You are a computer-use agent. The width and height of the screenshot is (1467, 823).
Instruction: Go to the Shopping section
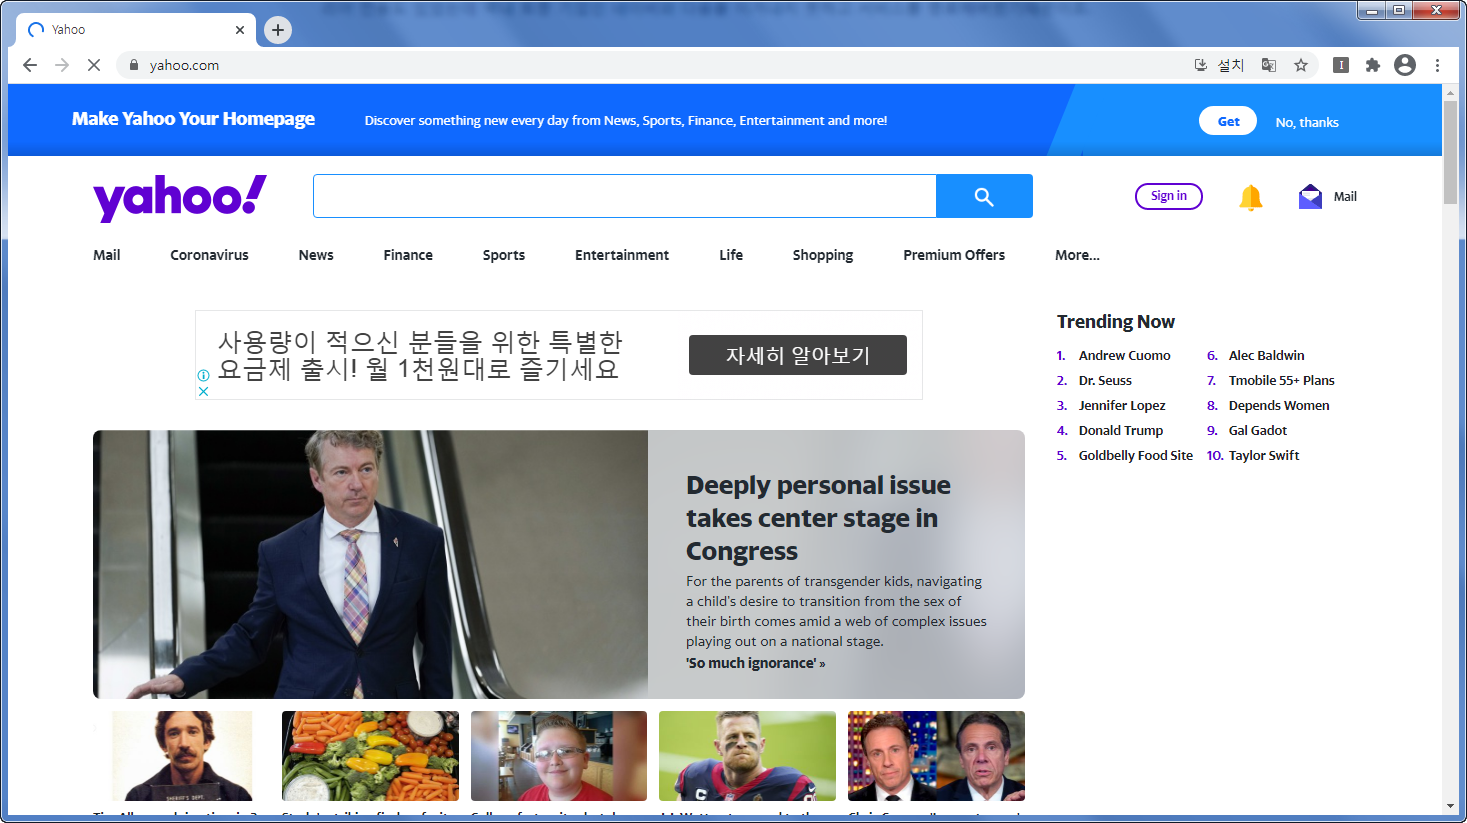823,255
